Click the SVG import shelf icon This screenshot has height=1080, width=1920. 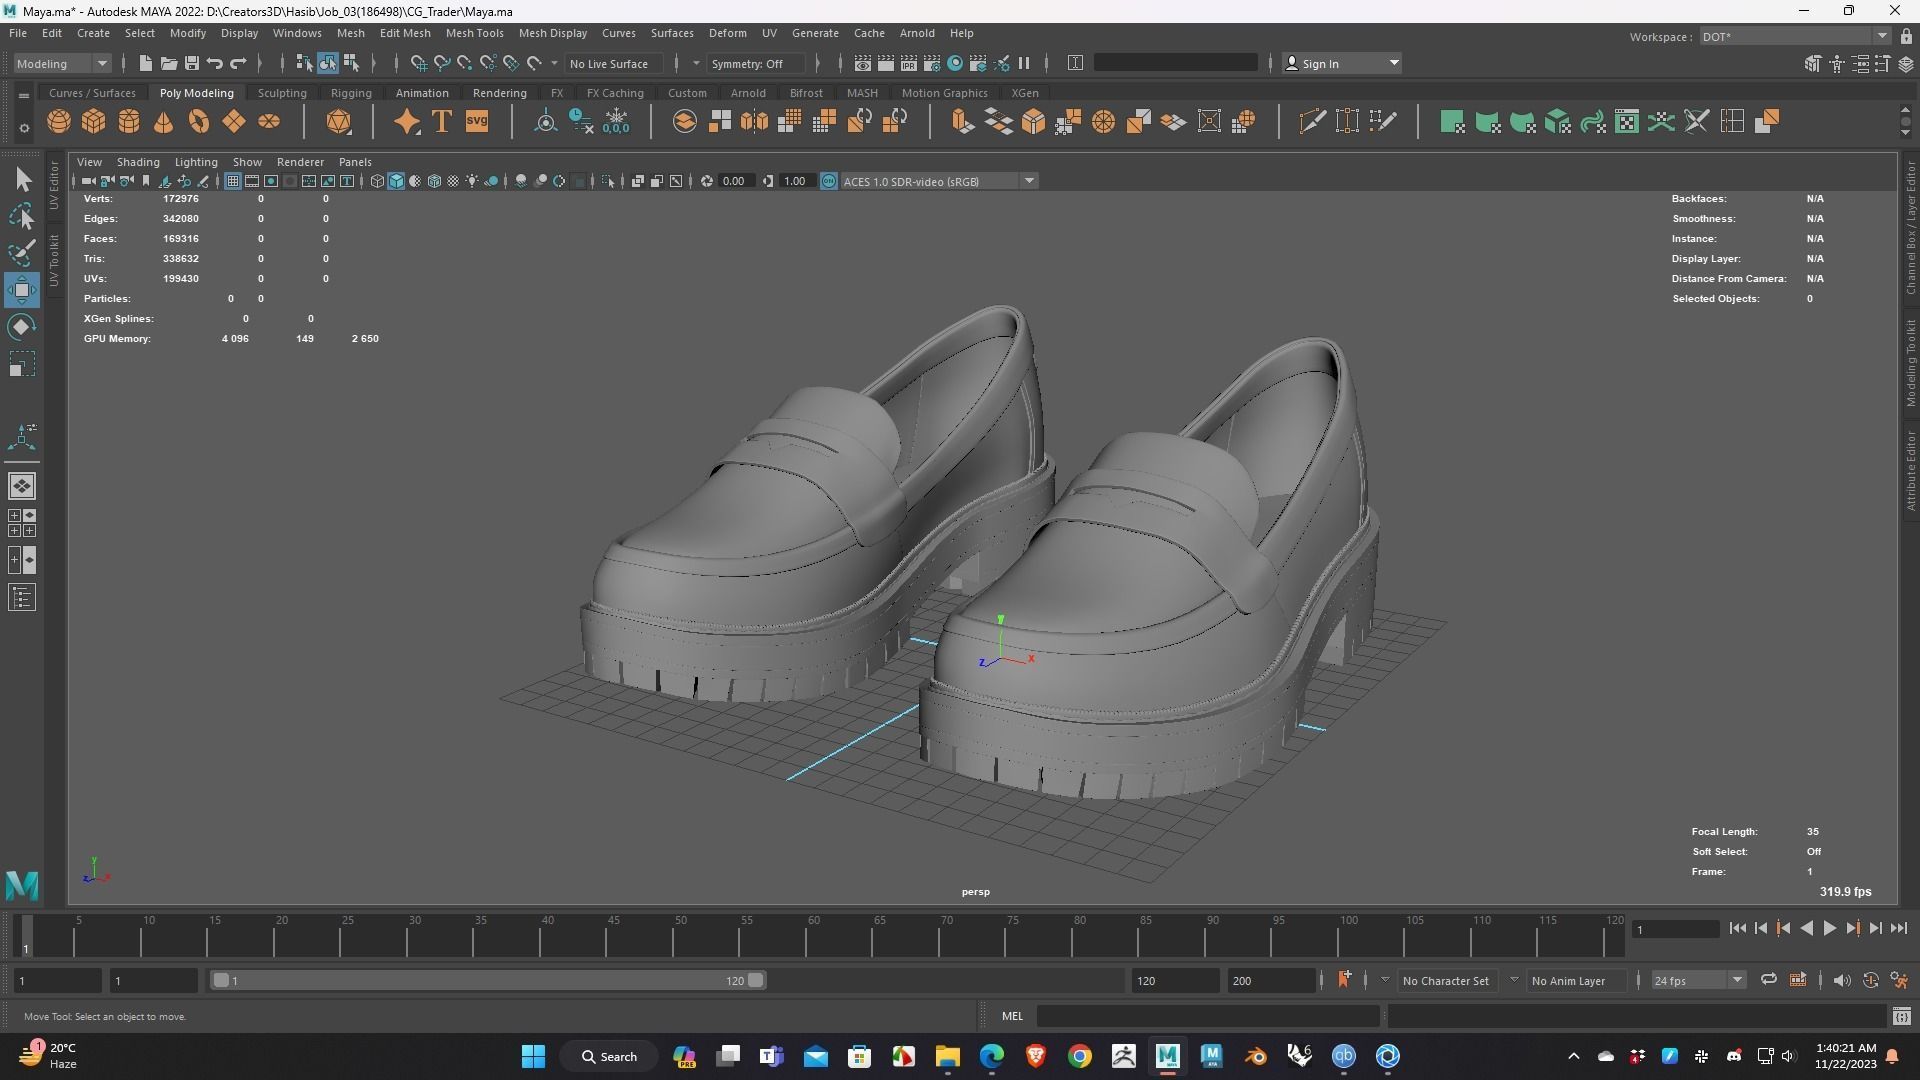point(477,122)
